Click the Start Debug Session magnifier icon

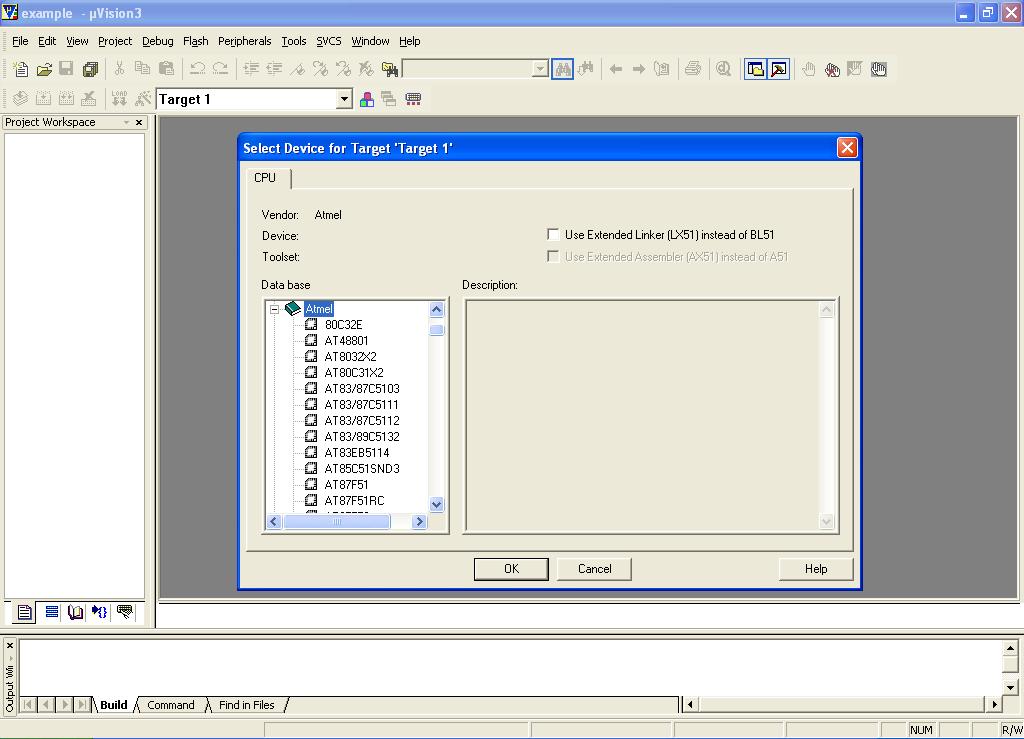(723, 69)
